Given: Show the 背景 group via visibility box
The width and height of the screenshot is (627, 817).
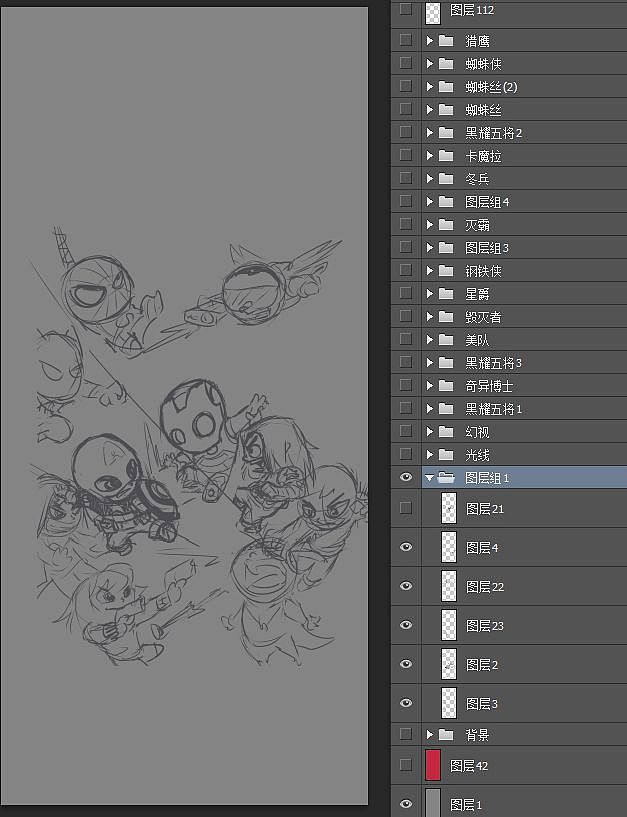Looking at the screenshot, I should pos(405,734).
